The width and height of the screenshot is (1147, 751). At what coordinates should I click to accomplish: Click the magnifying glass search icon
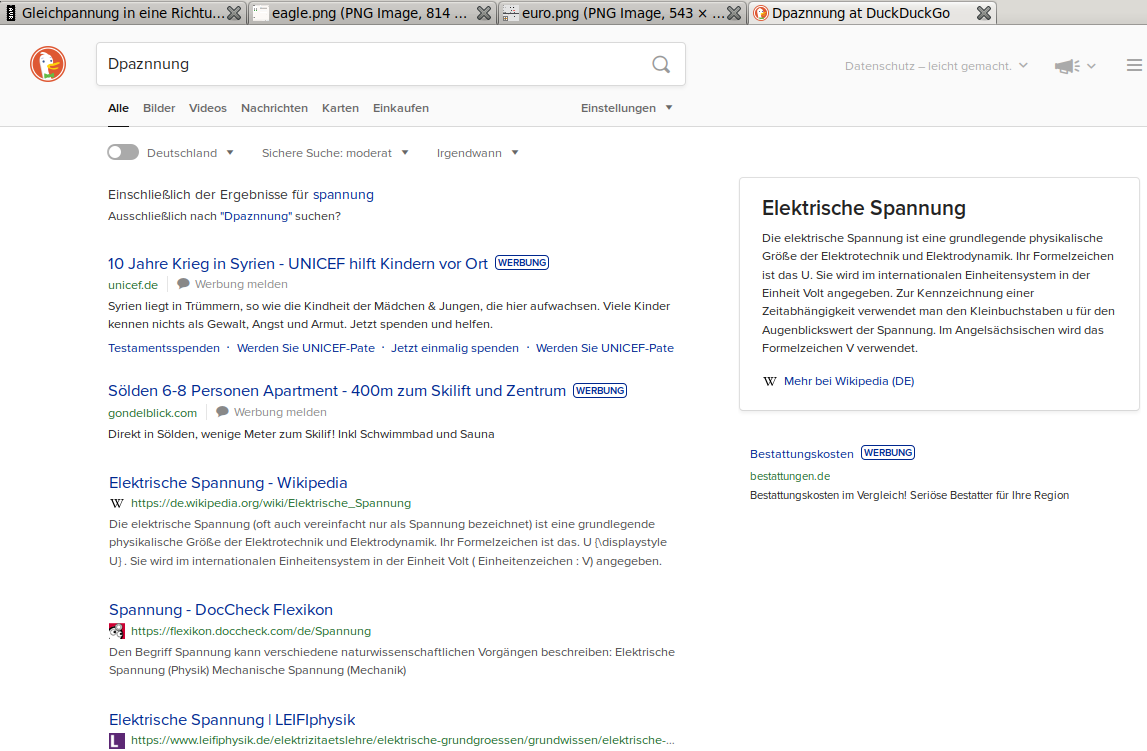pos(661,64)
